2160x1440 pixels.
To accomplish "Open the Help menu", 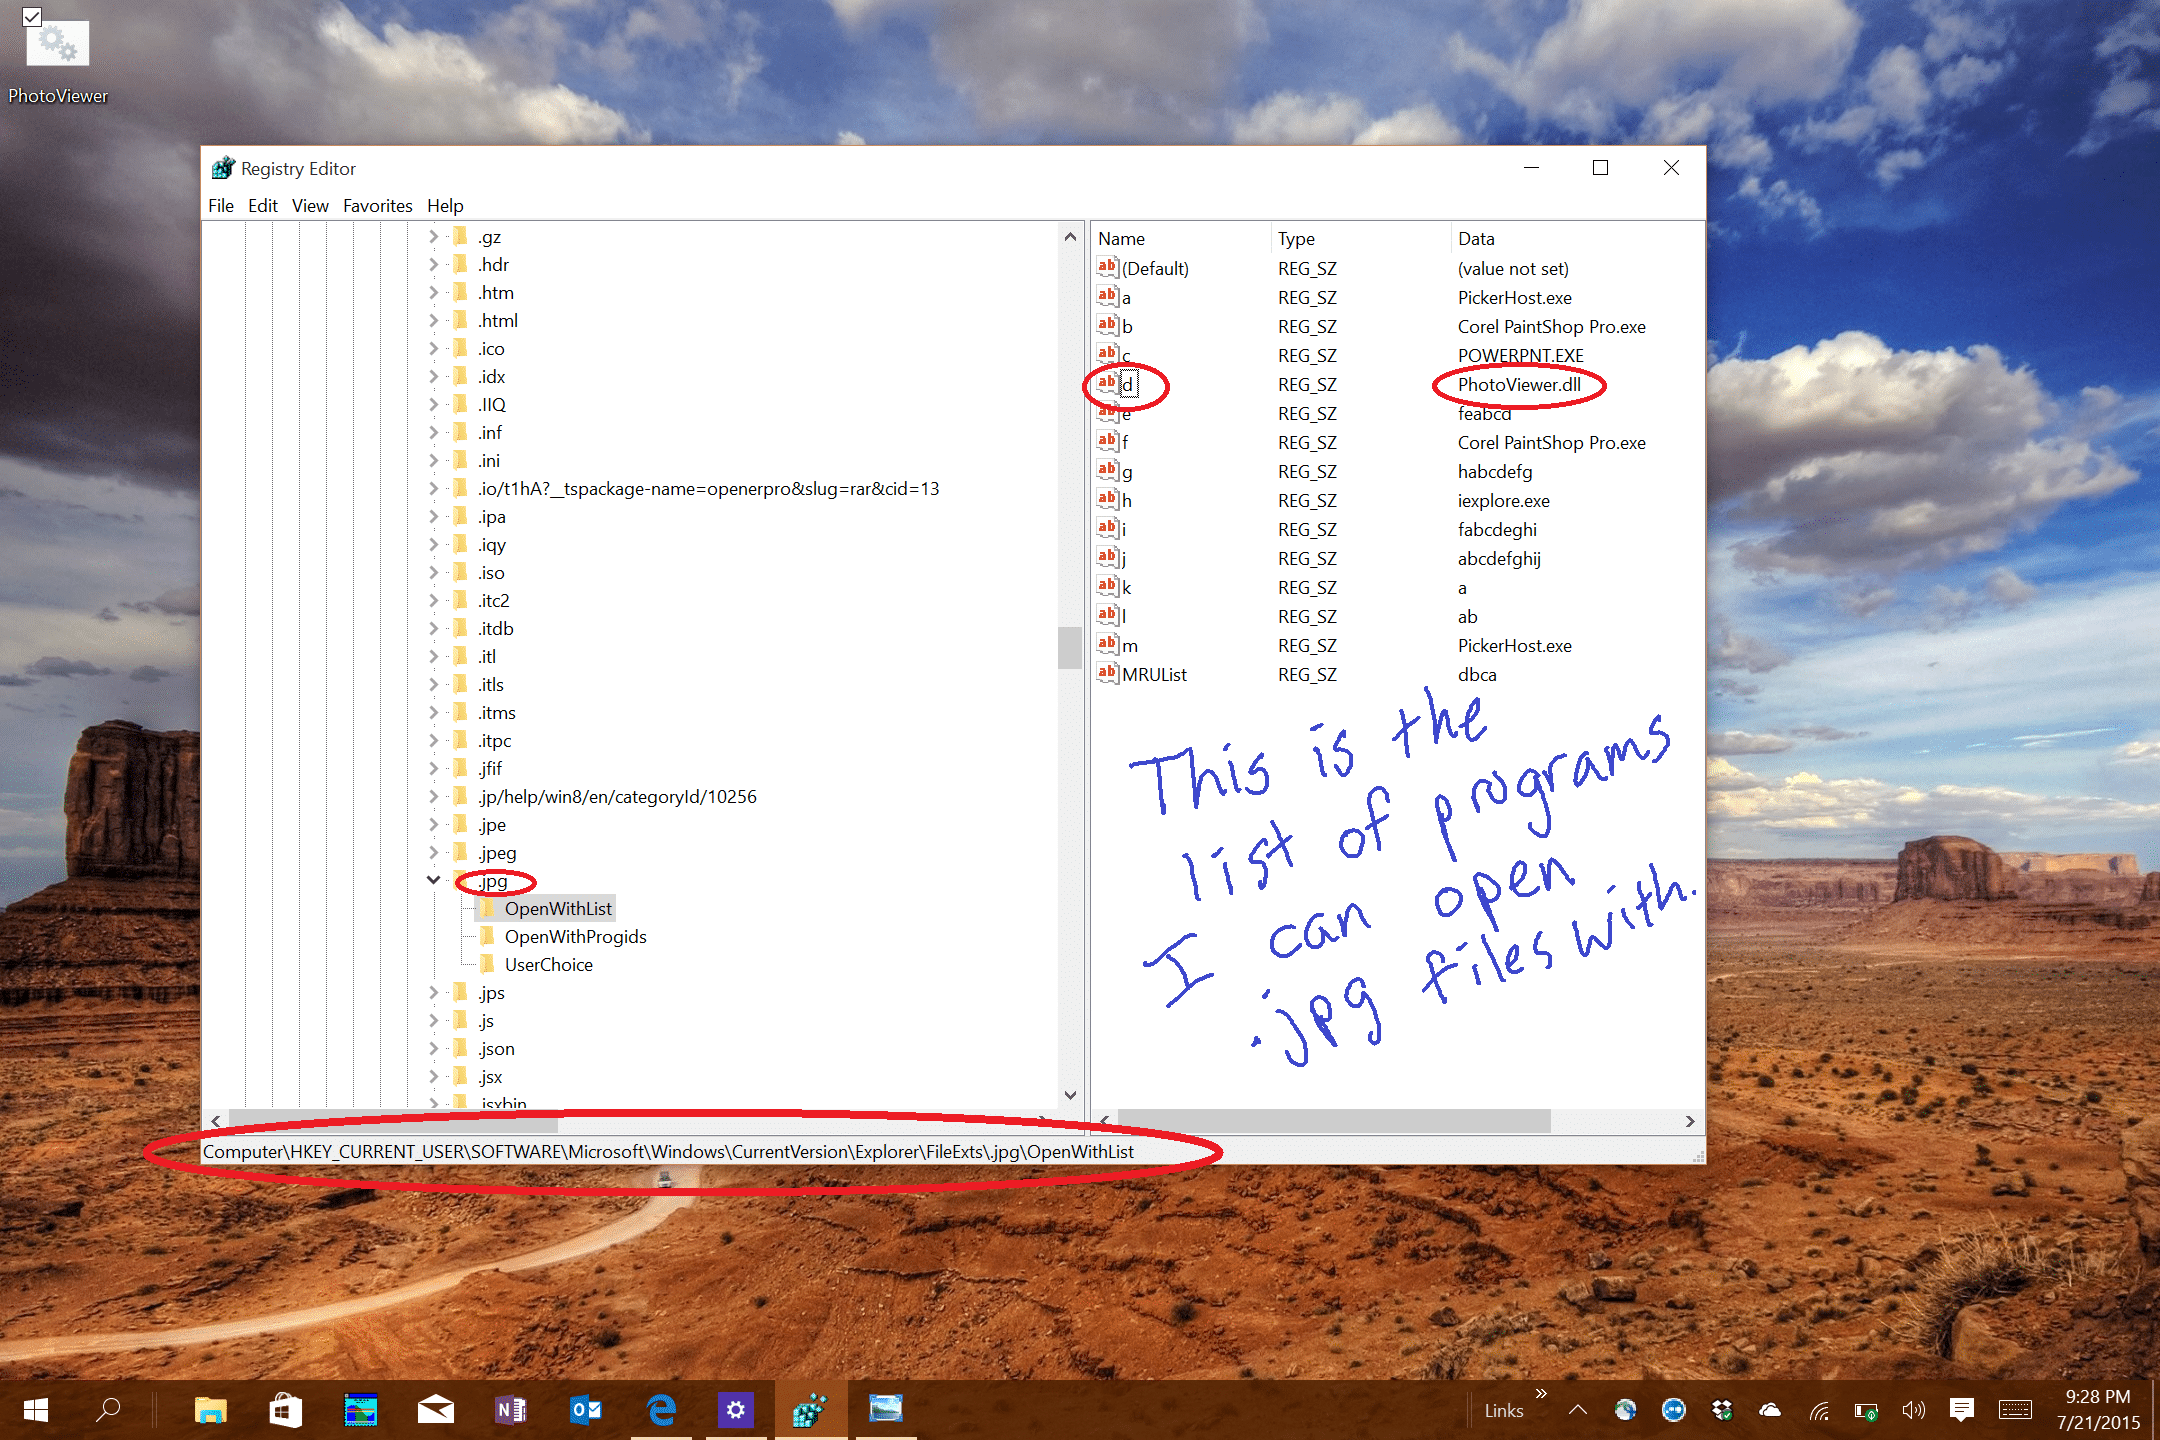I will pyautogui.click(x=445, y=205).
